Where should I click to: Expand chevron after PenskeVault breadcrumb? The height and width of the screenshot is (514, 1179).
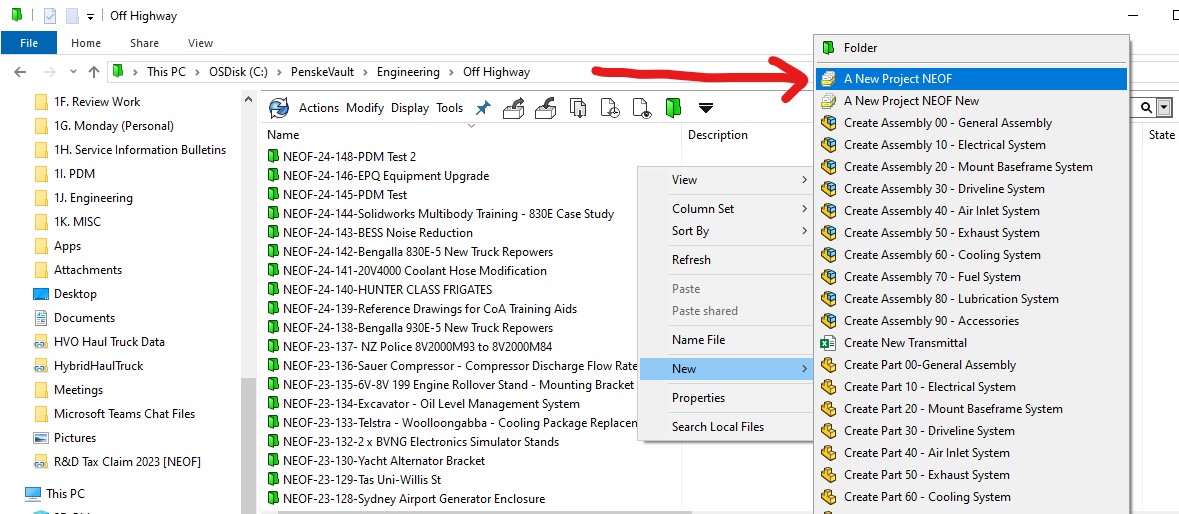pyautogui.click(x=365, y=72)
